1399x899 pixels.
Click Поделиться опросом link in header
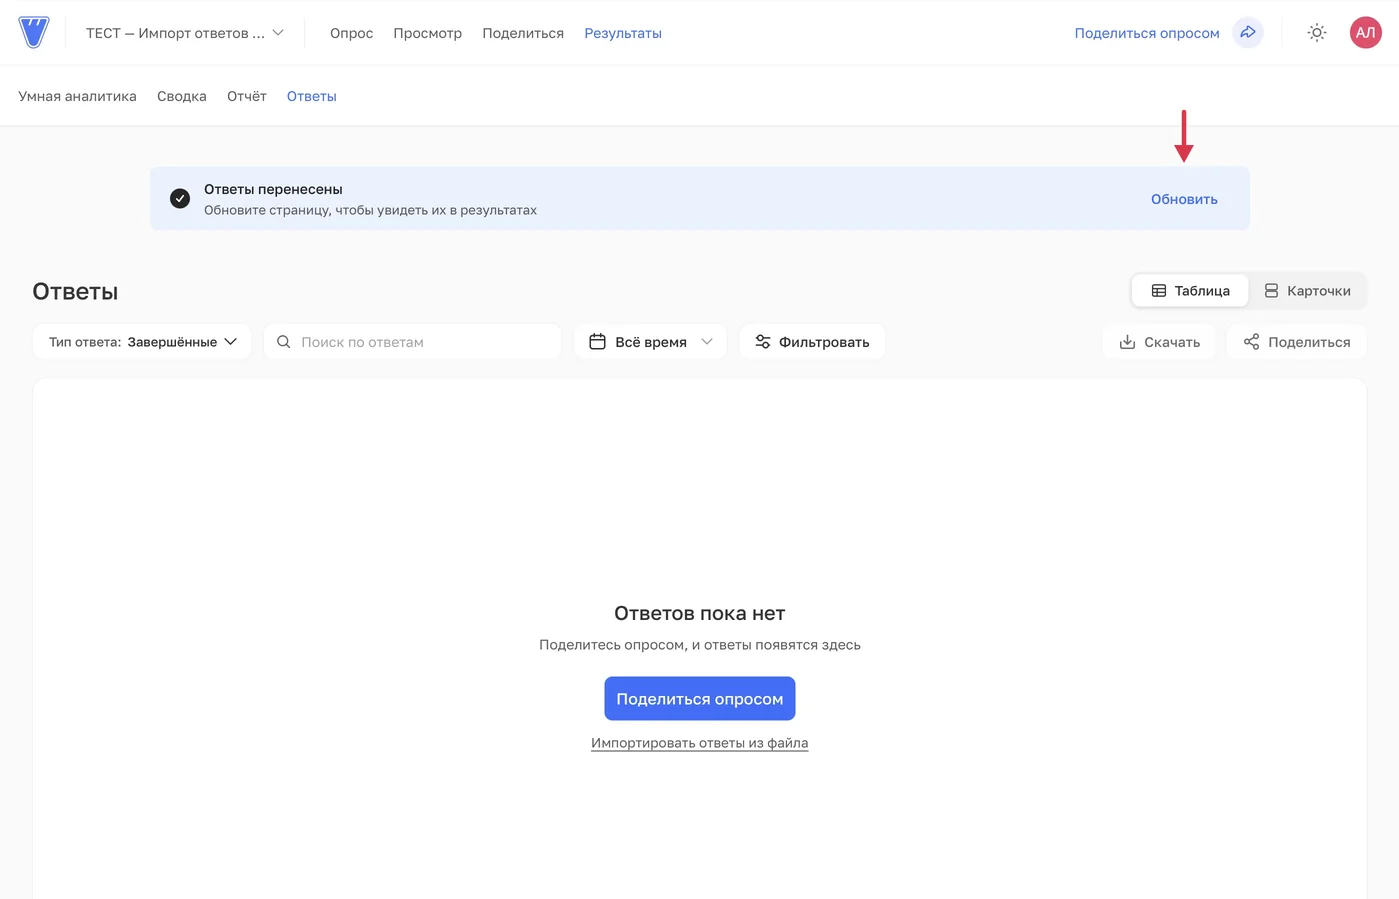1147,33
